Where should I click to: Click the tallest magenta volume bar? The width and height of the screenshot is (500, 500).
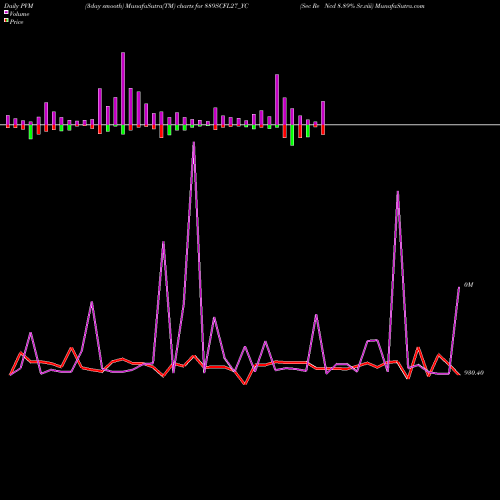click(x=123, y=89)
